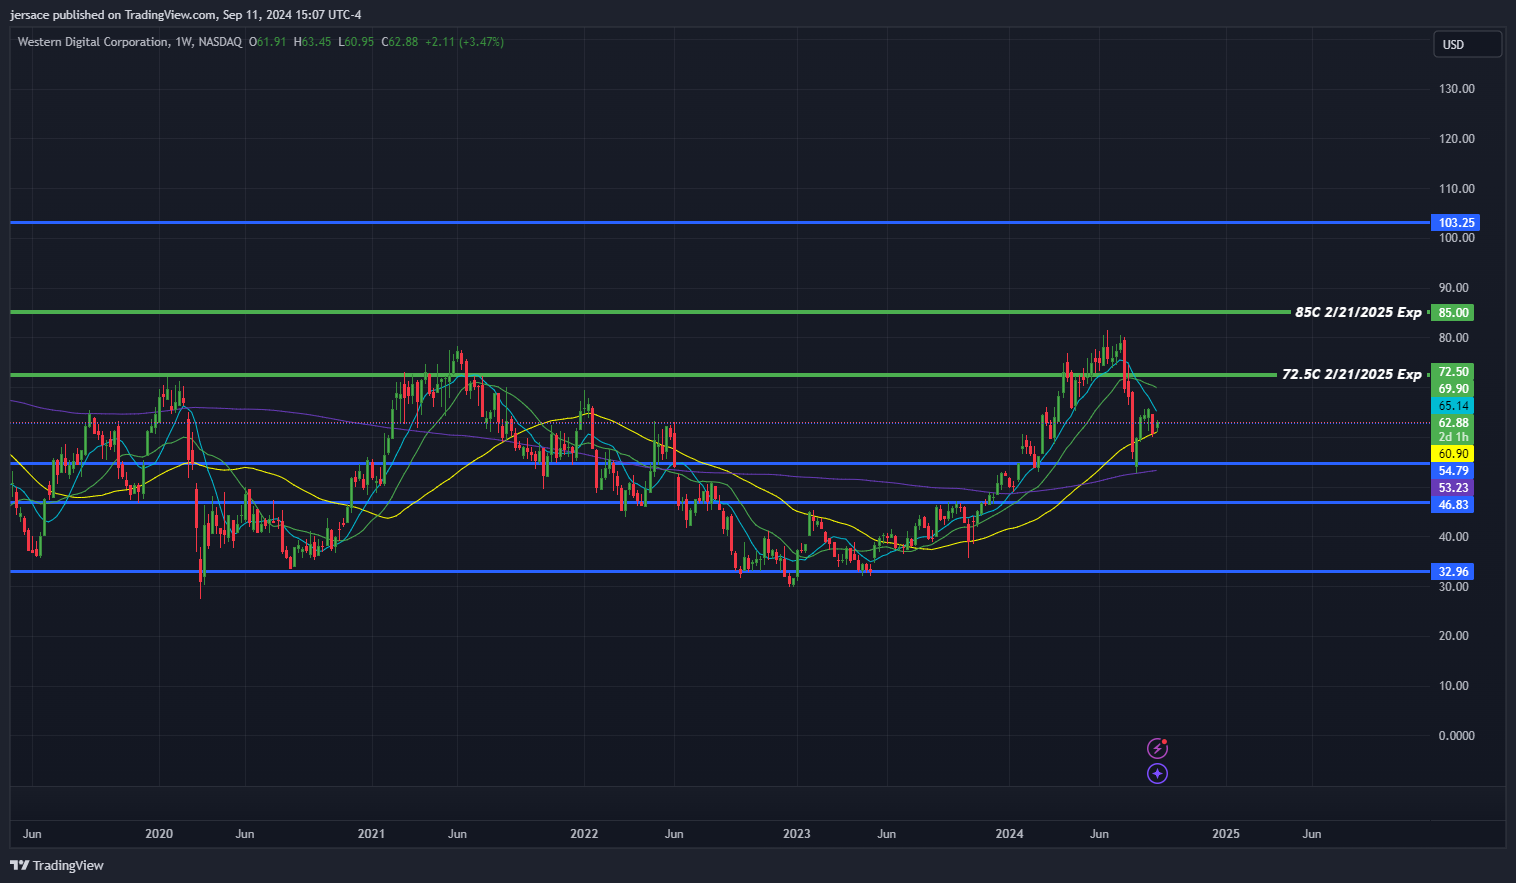Click the yellow 60.90 moving average label
The height and width of the screenshot is (883, 1516).
click(1453, 454)
